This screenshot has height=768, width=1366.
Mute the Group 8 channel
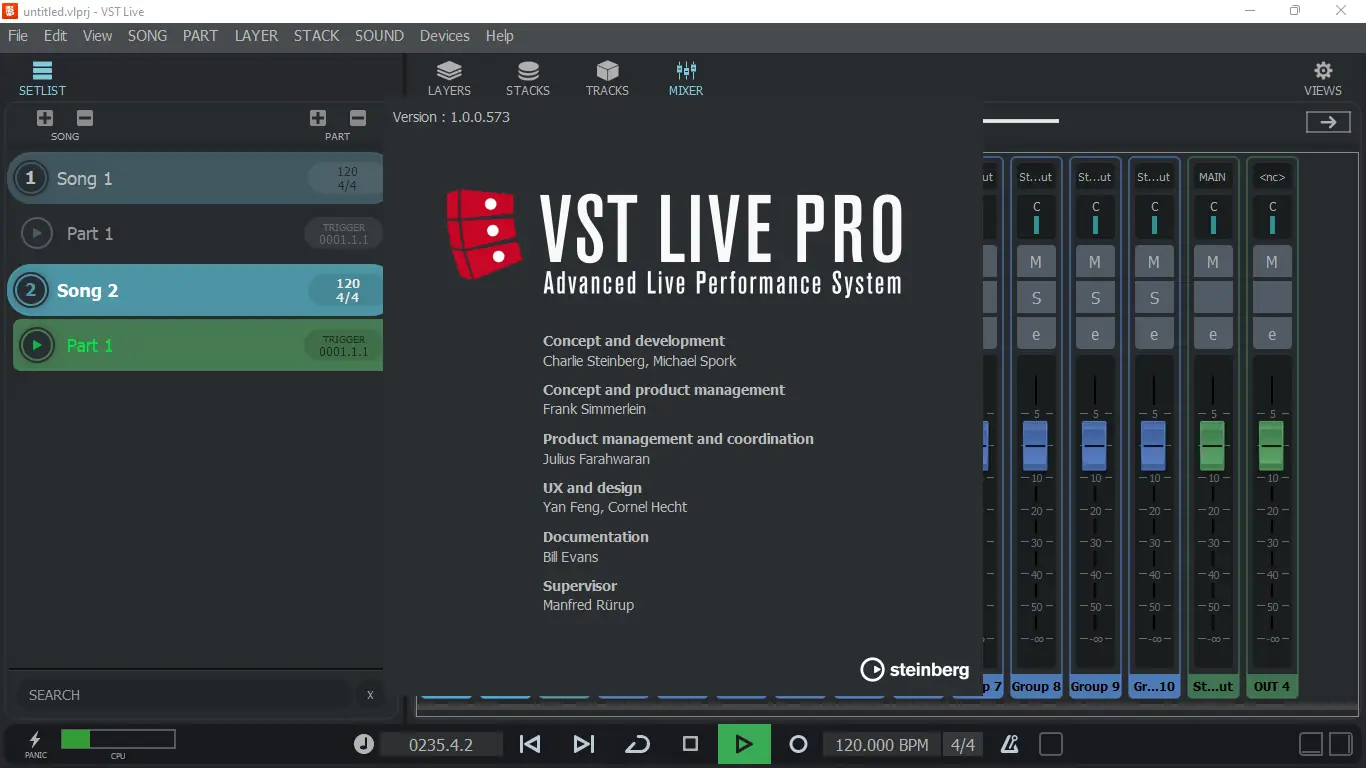pyautogui.click(x=1036, y=262)
